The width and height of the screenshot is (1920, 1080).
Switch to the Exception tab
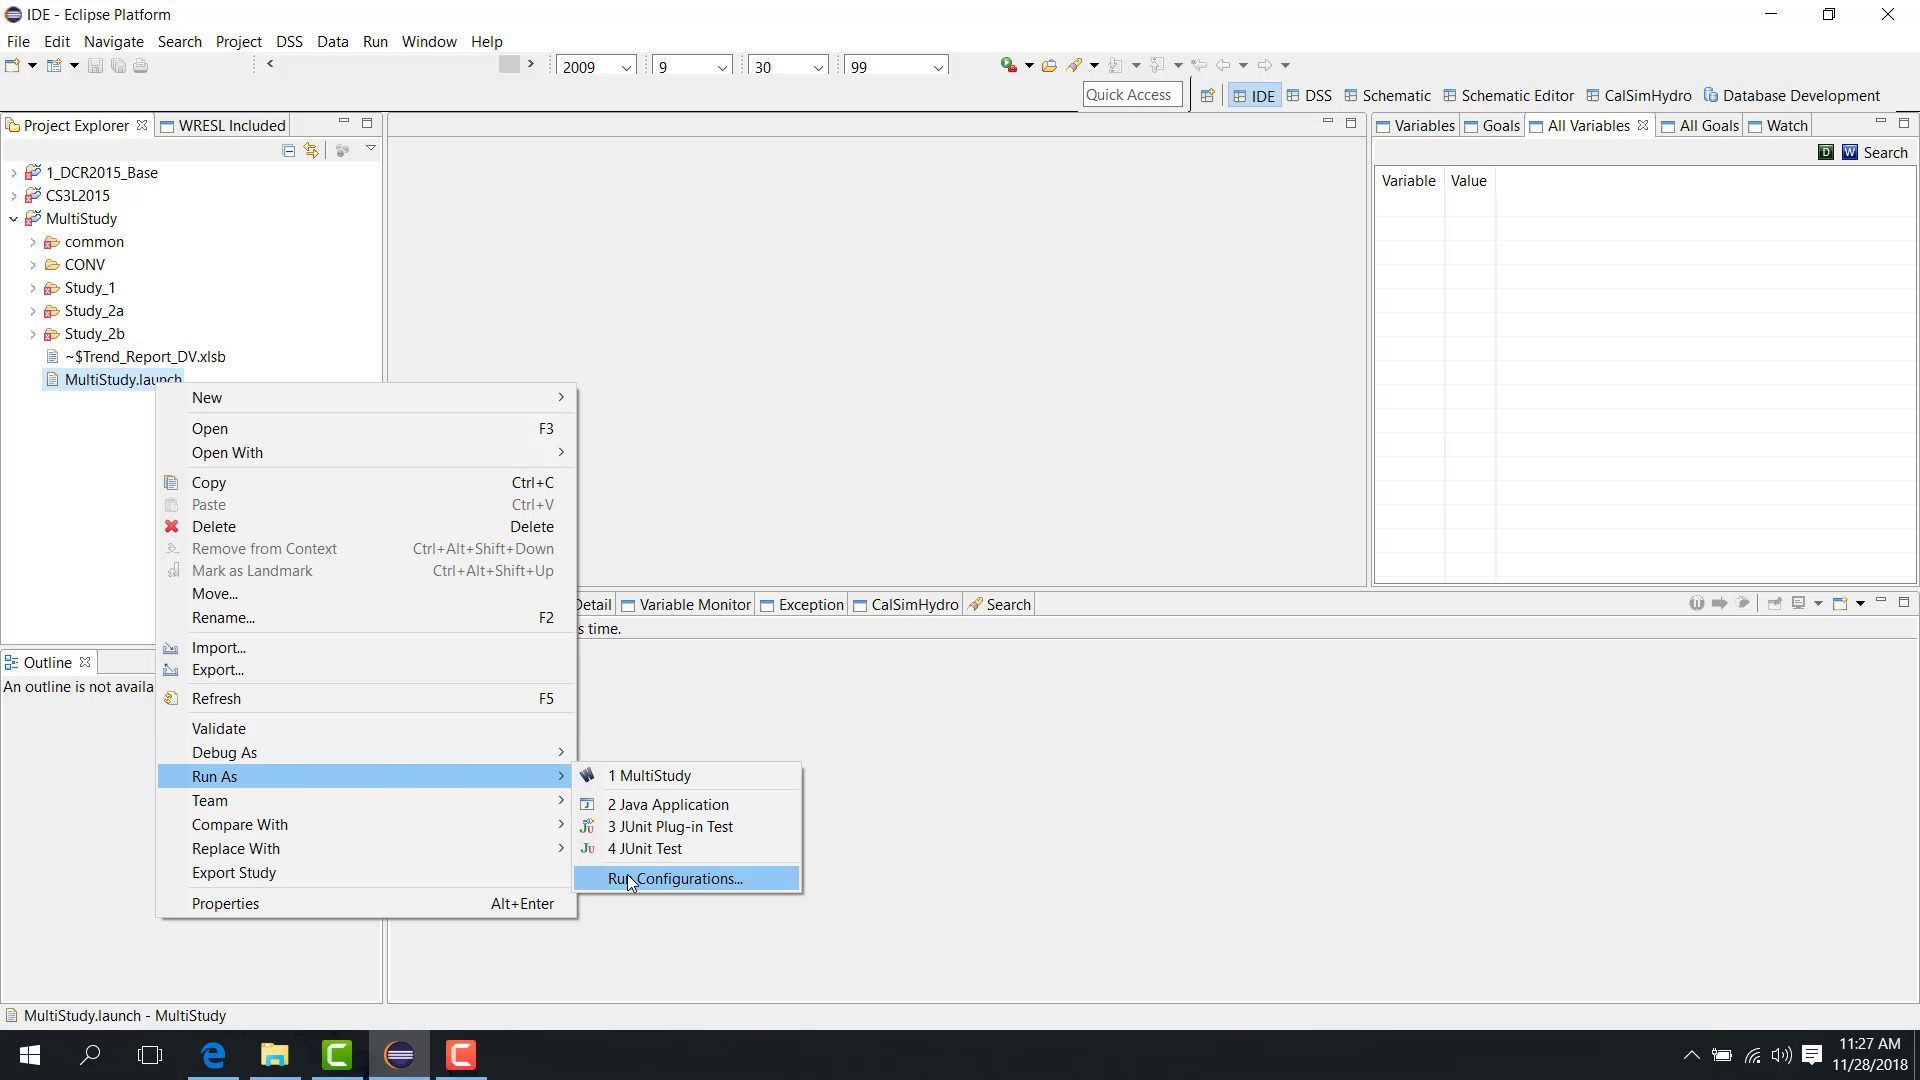[802, 605]
